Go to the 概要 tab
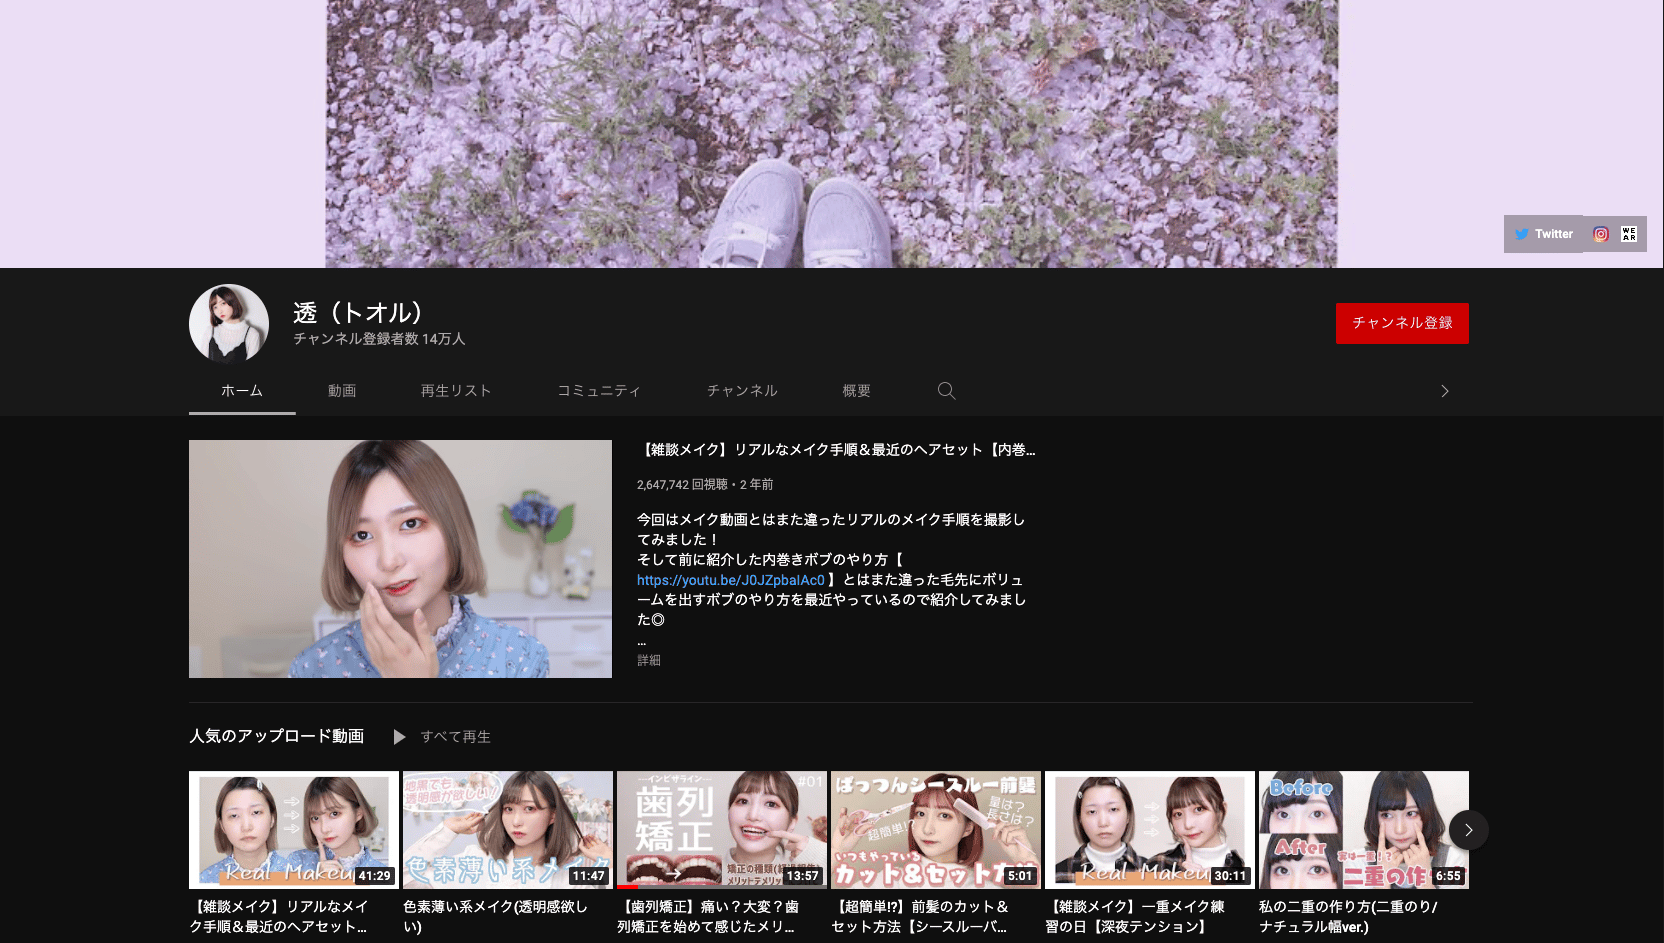Screen dimensions: 1664x943 (x=856, y=391)
